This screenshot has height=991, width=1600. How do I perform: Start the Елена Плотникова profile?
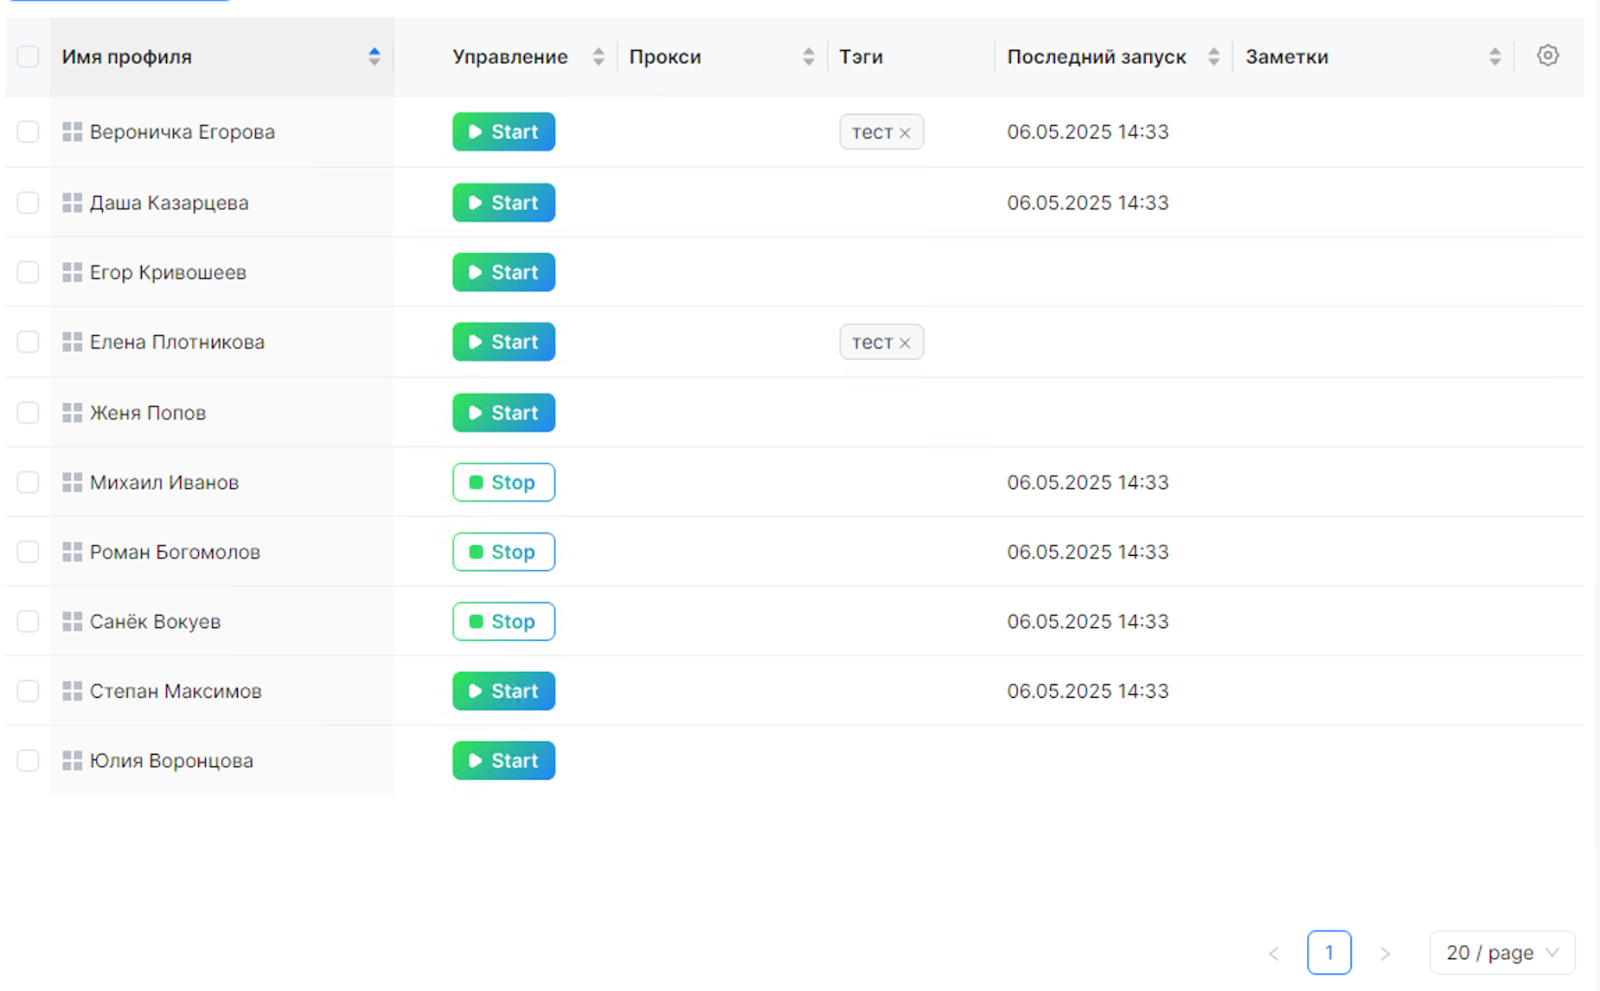pos(504,342)
